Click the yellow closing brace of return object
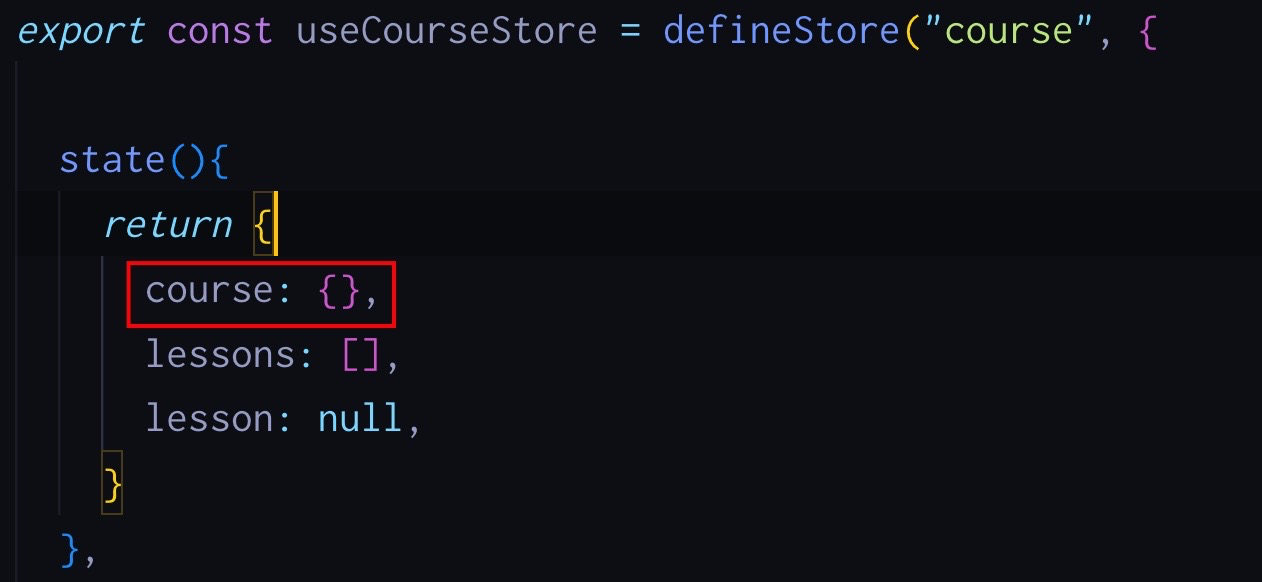 (113, 486)
